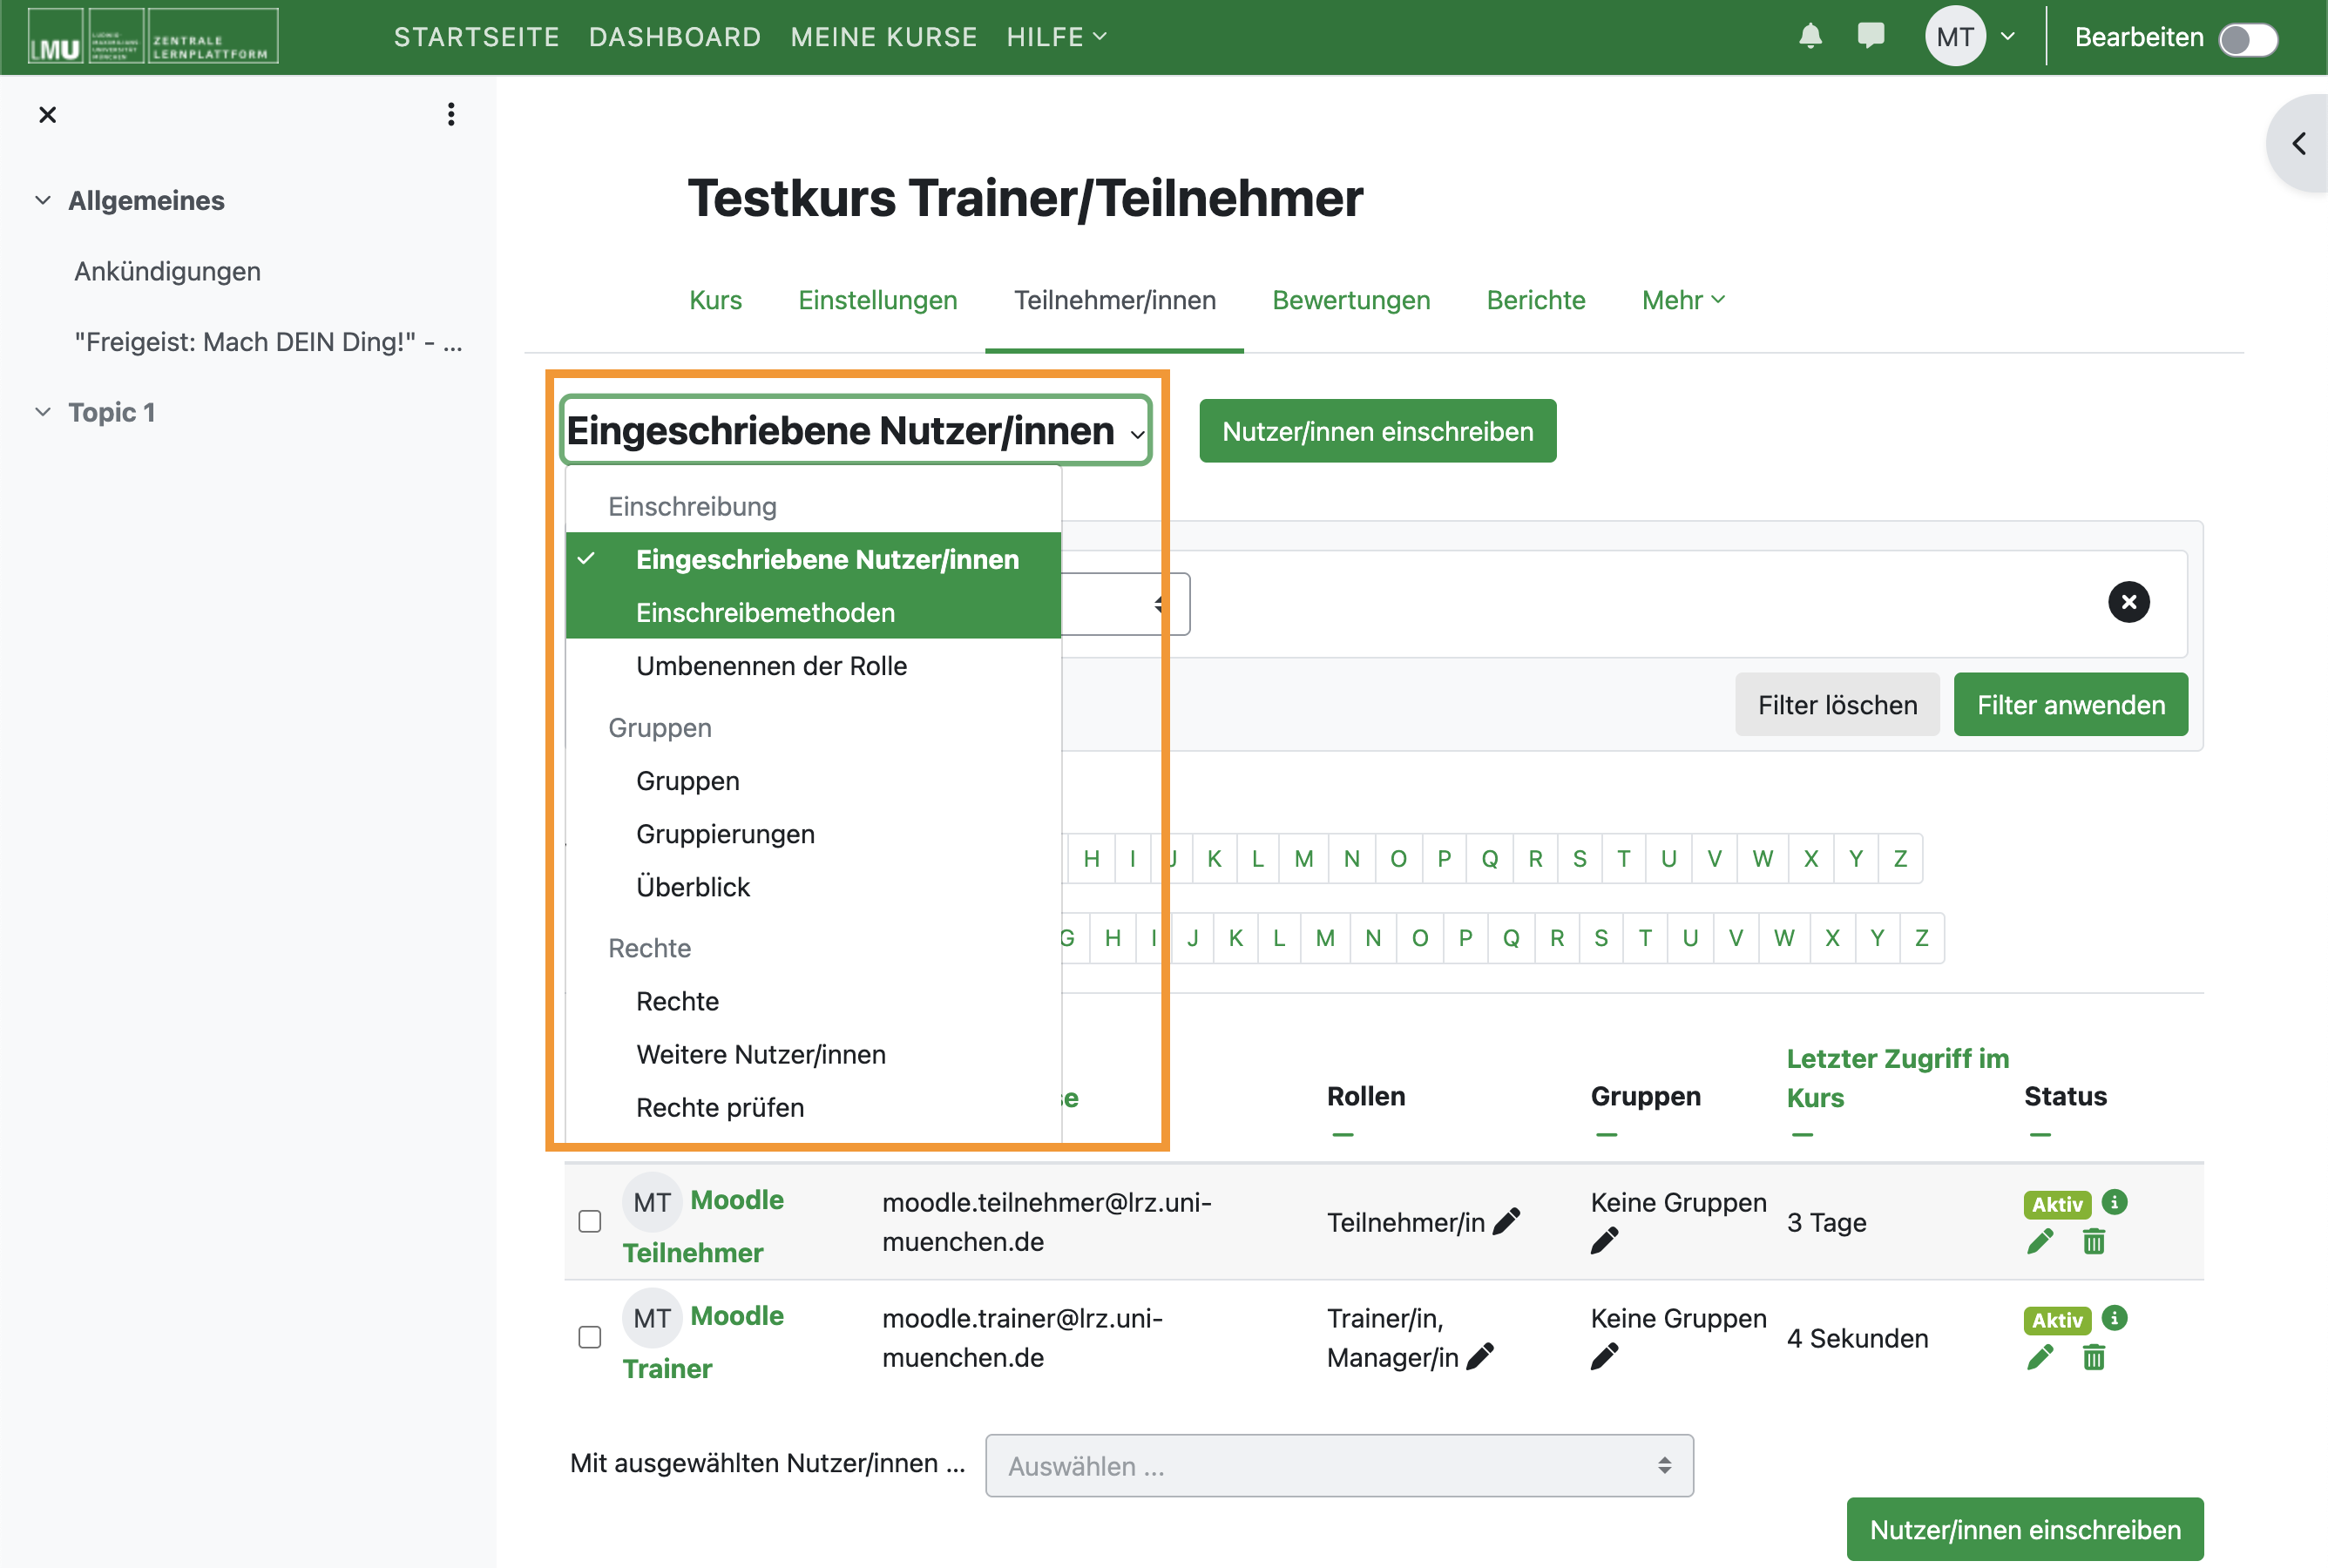Open the Berichte tab

click(1536, 300)
